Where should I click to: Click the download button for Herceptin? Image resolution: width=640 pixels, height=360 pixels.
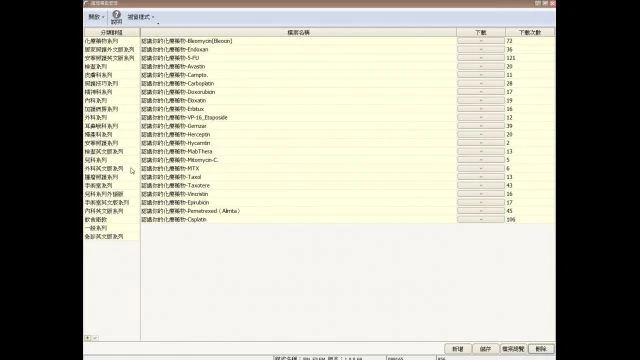tap(481, 134)
